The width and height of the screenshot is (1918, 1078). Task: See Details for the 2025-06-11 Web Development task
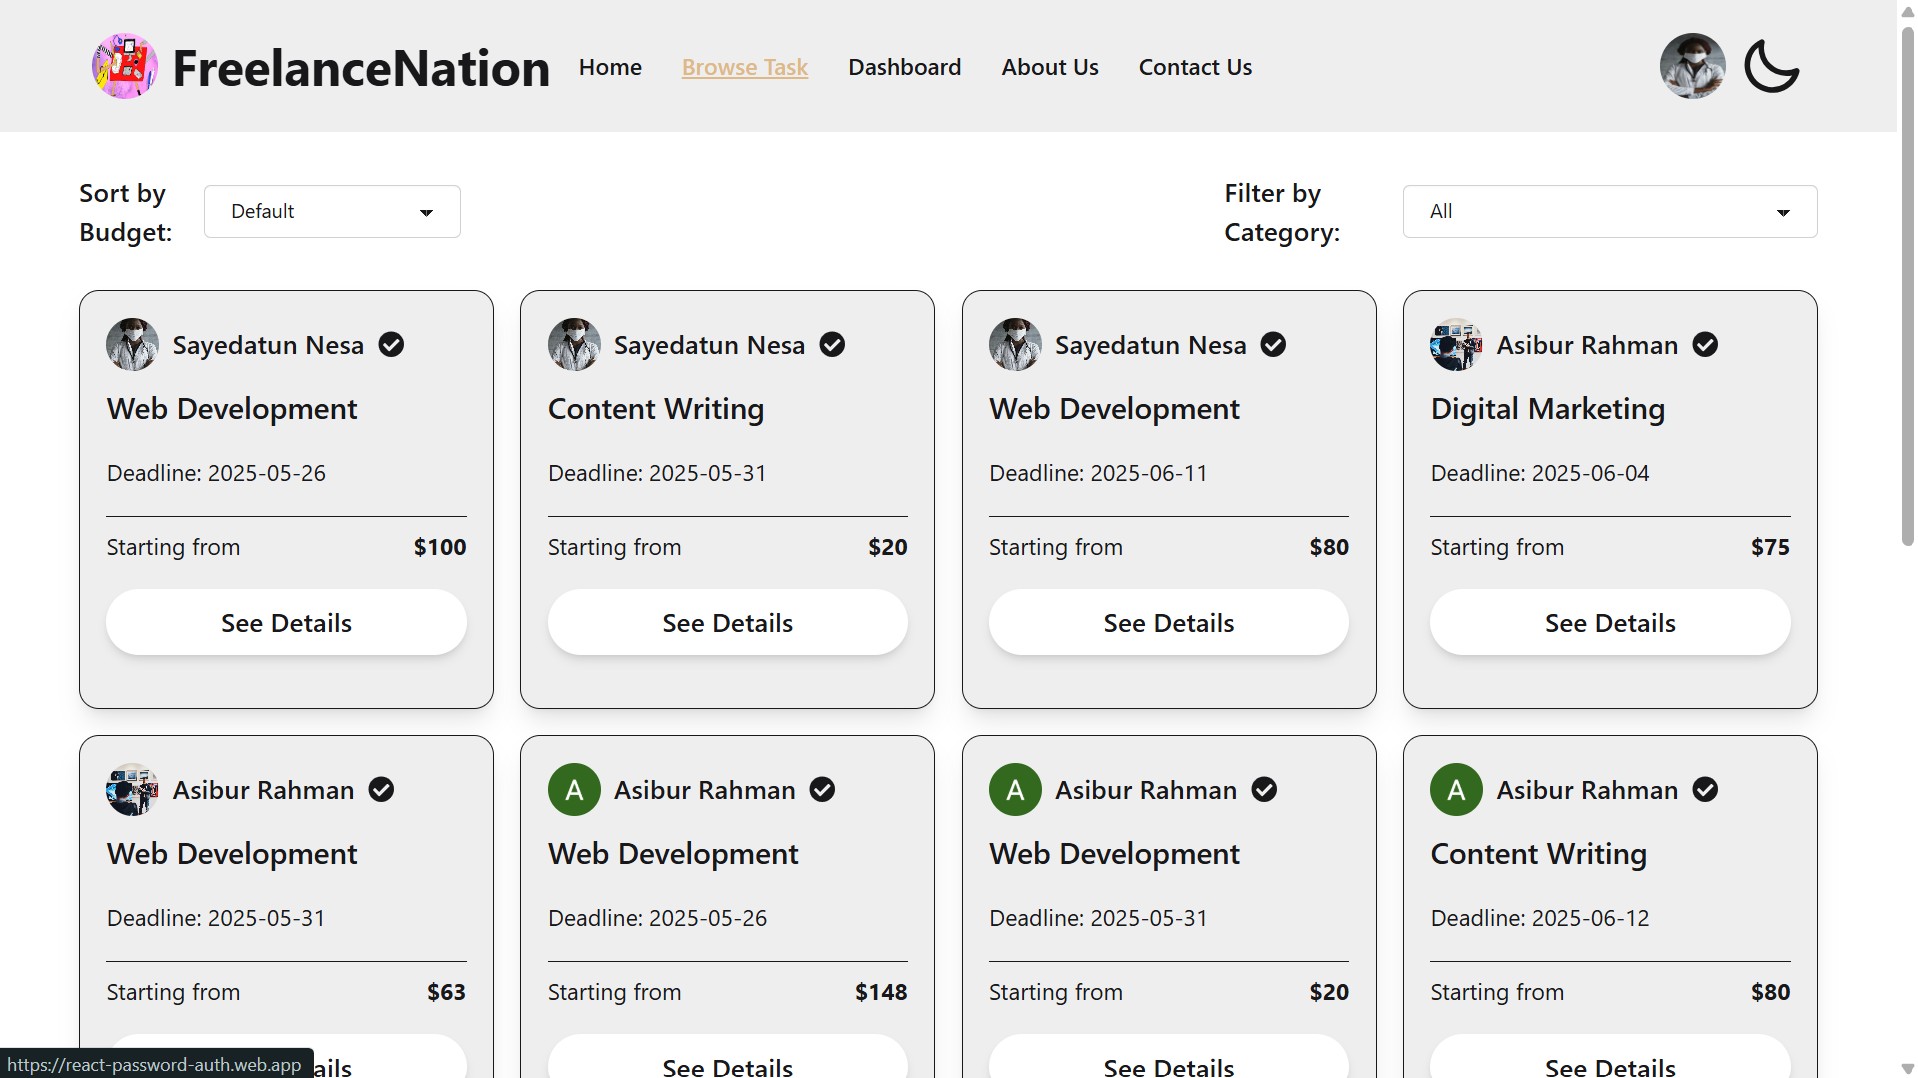tap(1168, 622)
